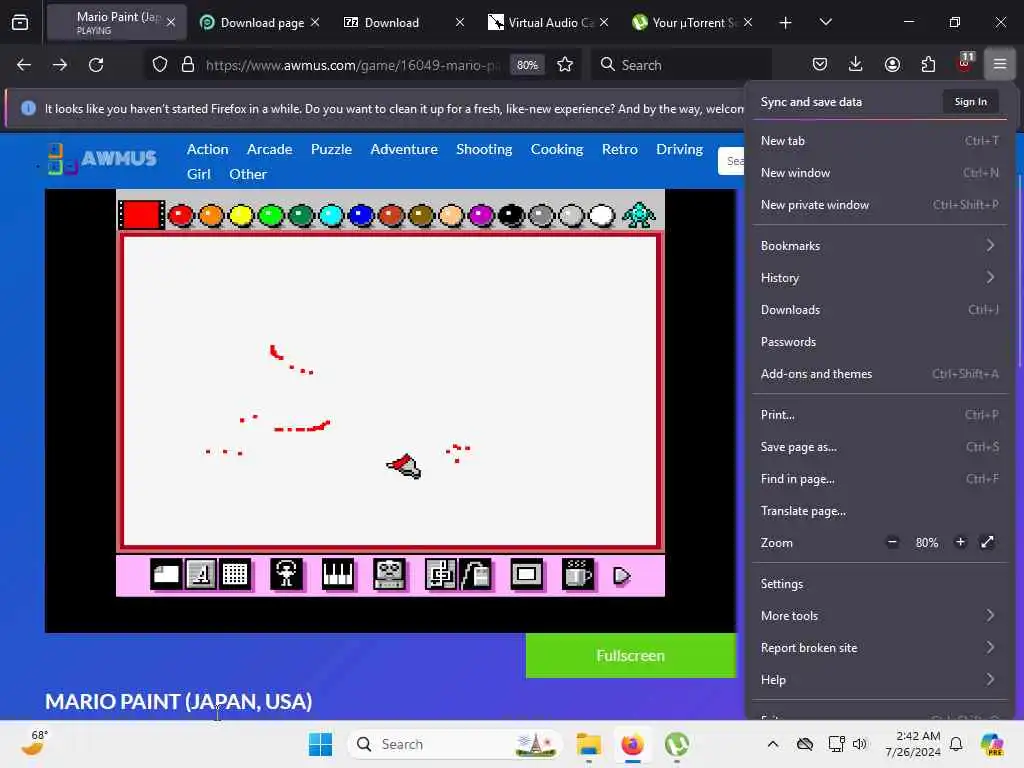This screenshot has width=1024, height=768.
Task: Bookmark this page with star icon
Action: click(565, 64)
